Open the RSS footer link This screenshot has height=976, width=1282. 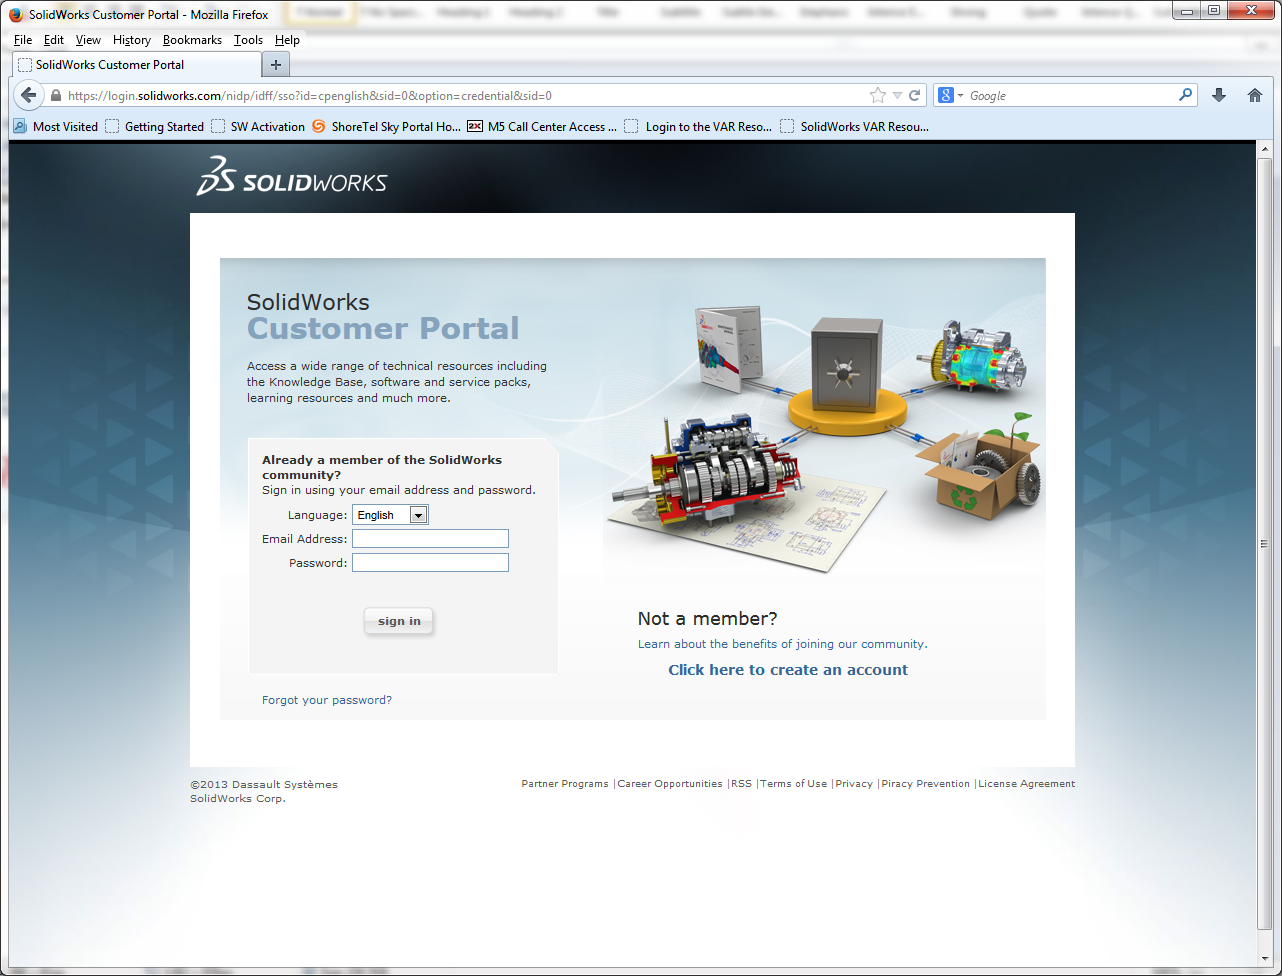741,784
